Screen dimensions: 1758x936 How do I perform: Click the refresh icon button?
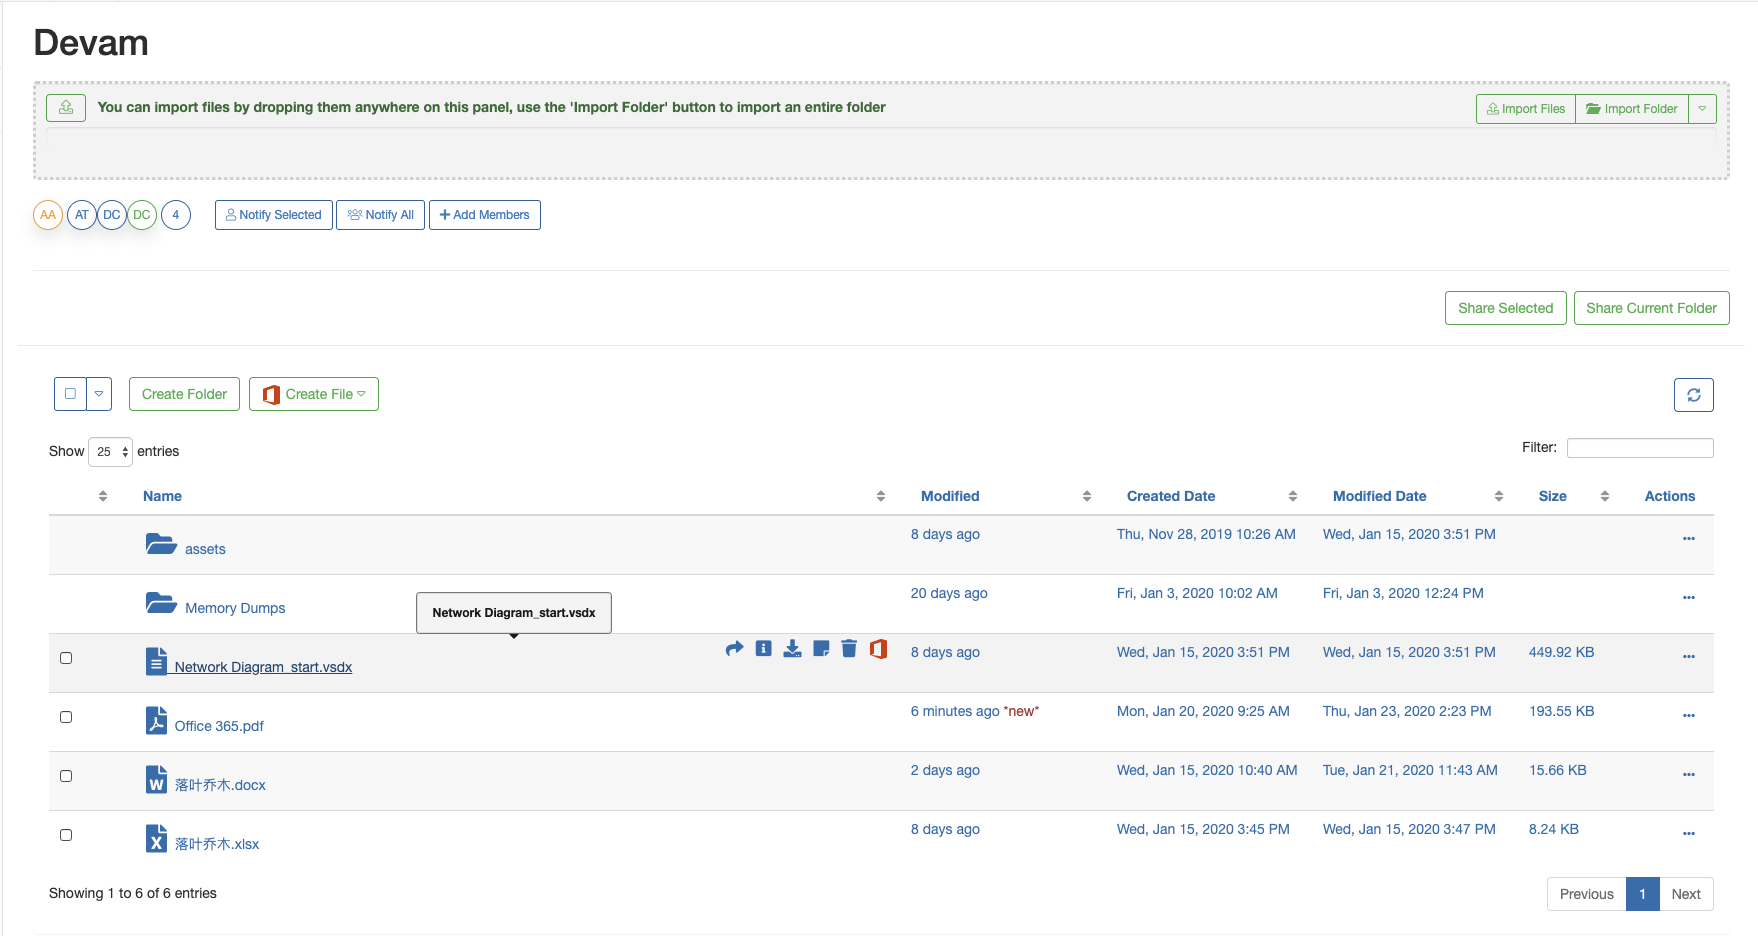pos(1693,395)
